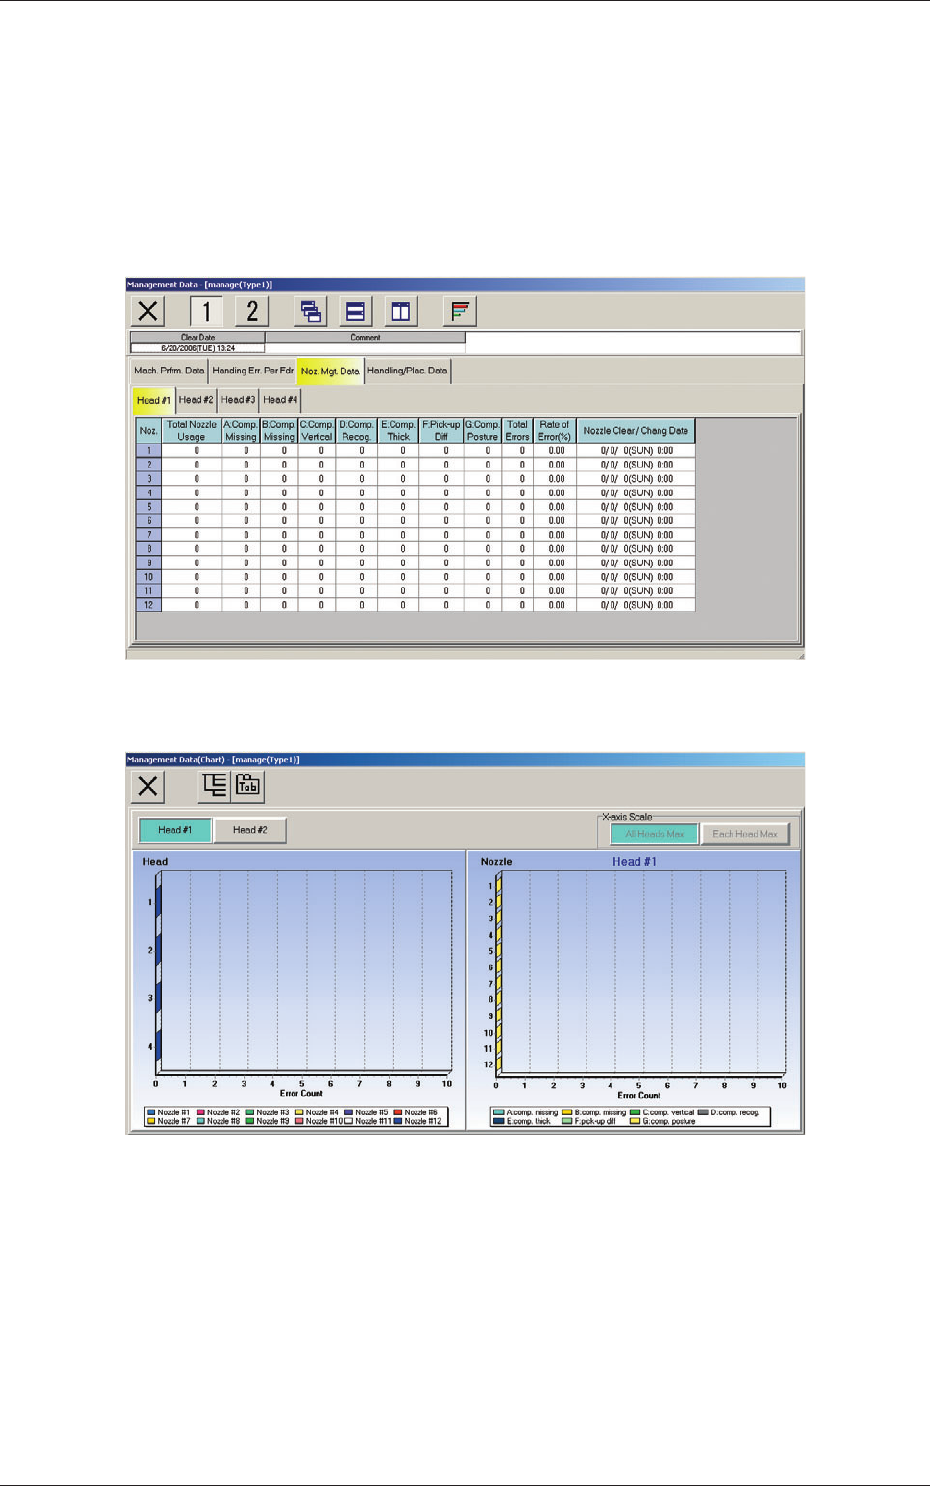
Task: Select nozzle row 8 header
Action: (x=149, y=549)
